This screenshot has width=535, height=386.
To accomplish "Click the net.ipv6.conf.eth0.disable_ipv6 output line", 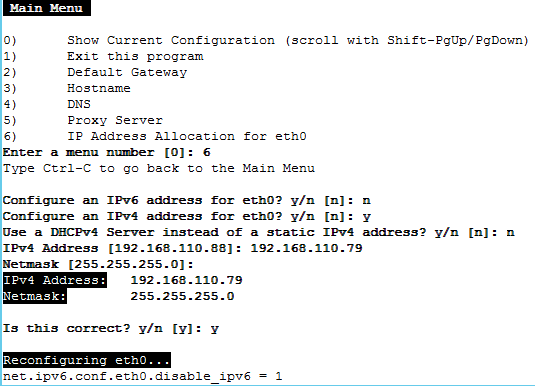I will (143, 376).
